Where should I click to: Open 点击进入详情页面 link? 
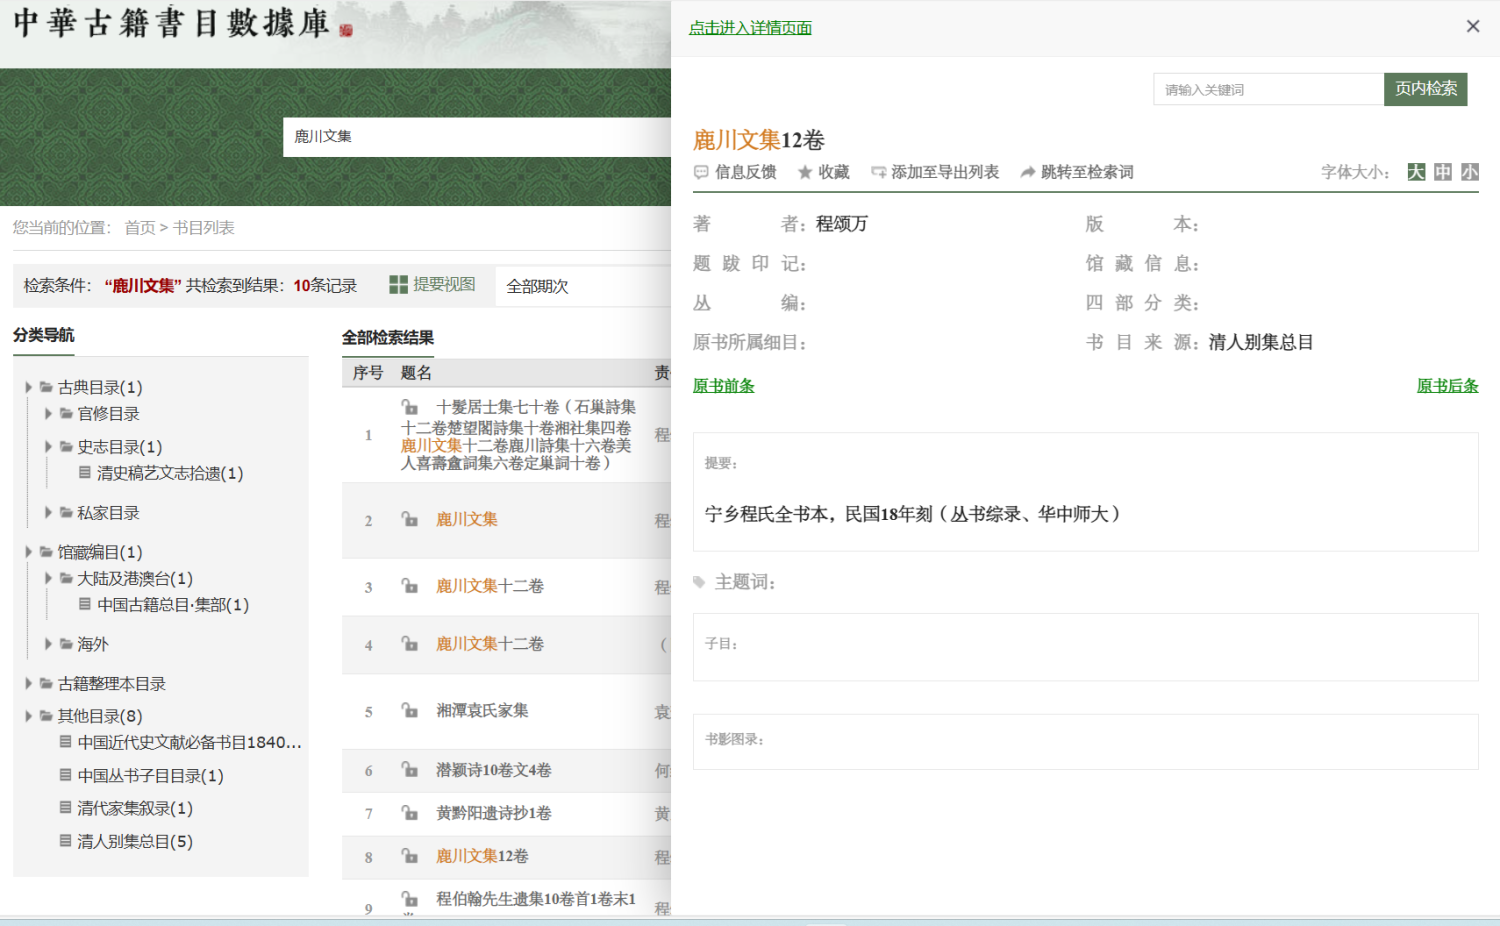click(750, 26)
